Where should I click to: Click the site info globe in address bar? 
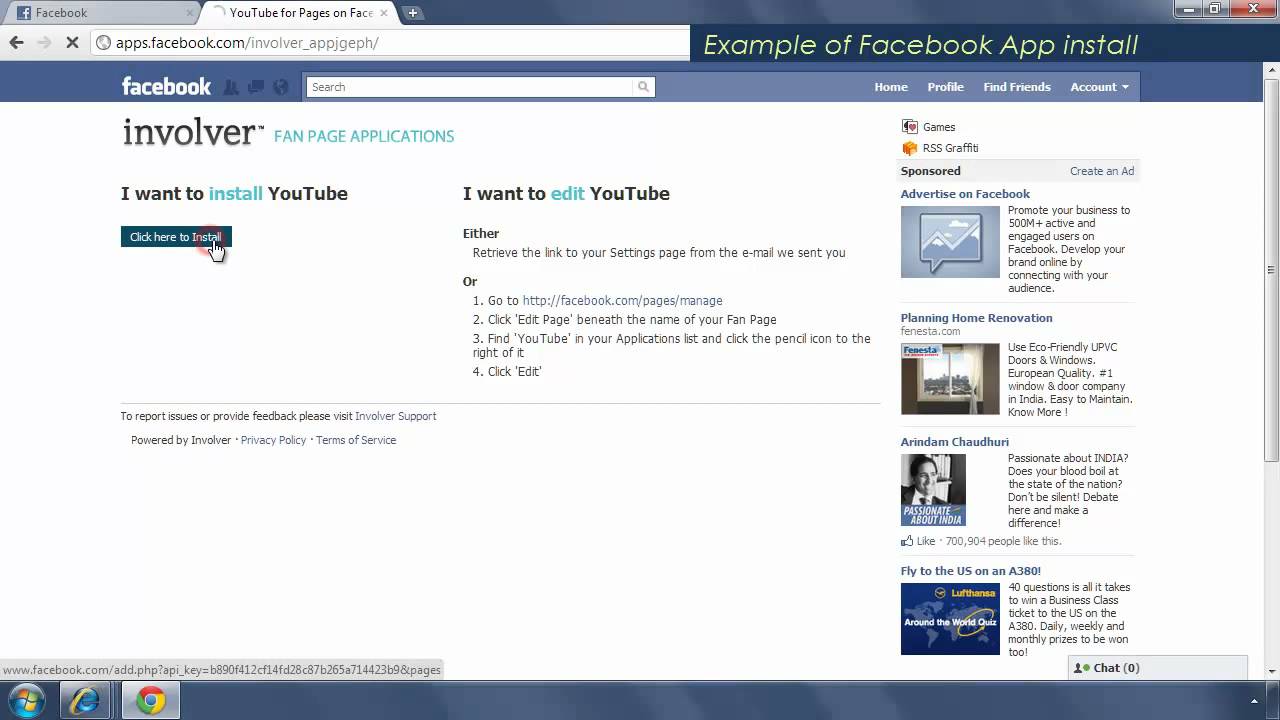click(103, 43)
